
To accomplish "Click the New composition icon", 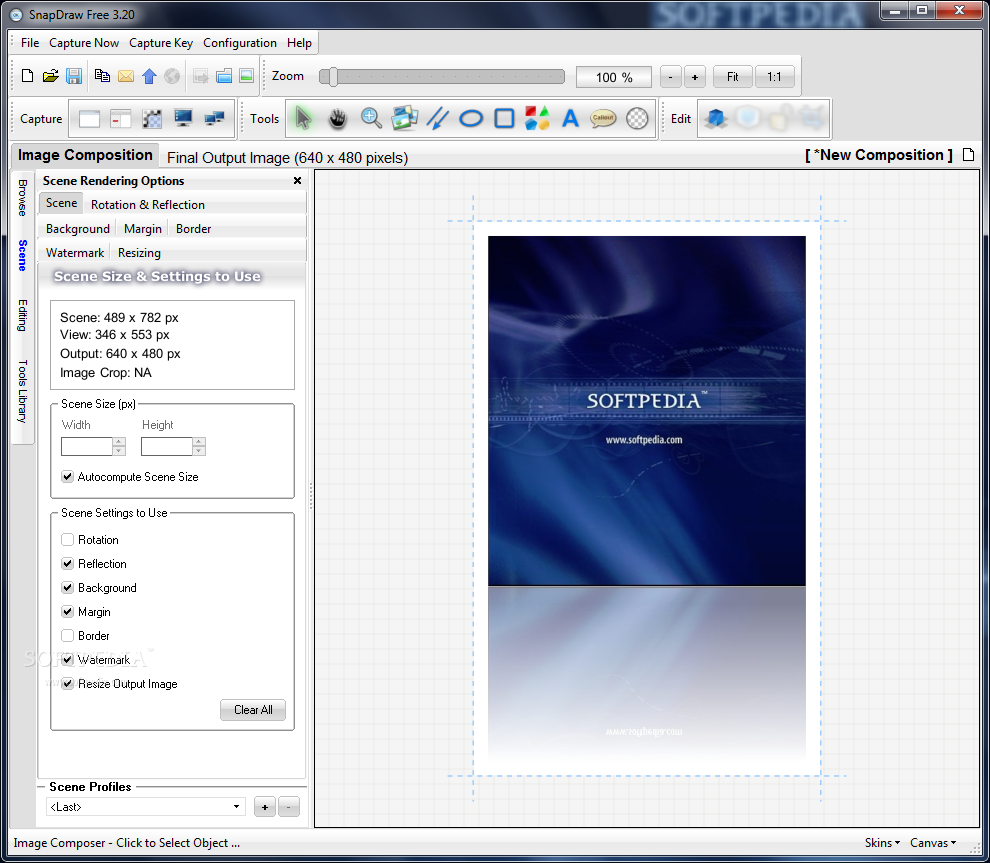I will tap(27, 76).
